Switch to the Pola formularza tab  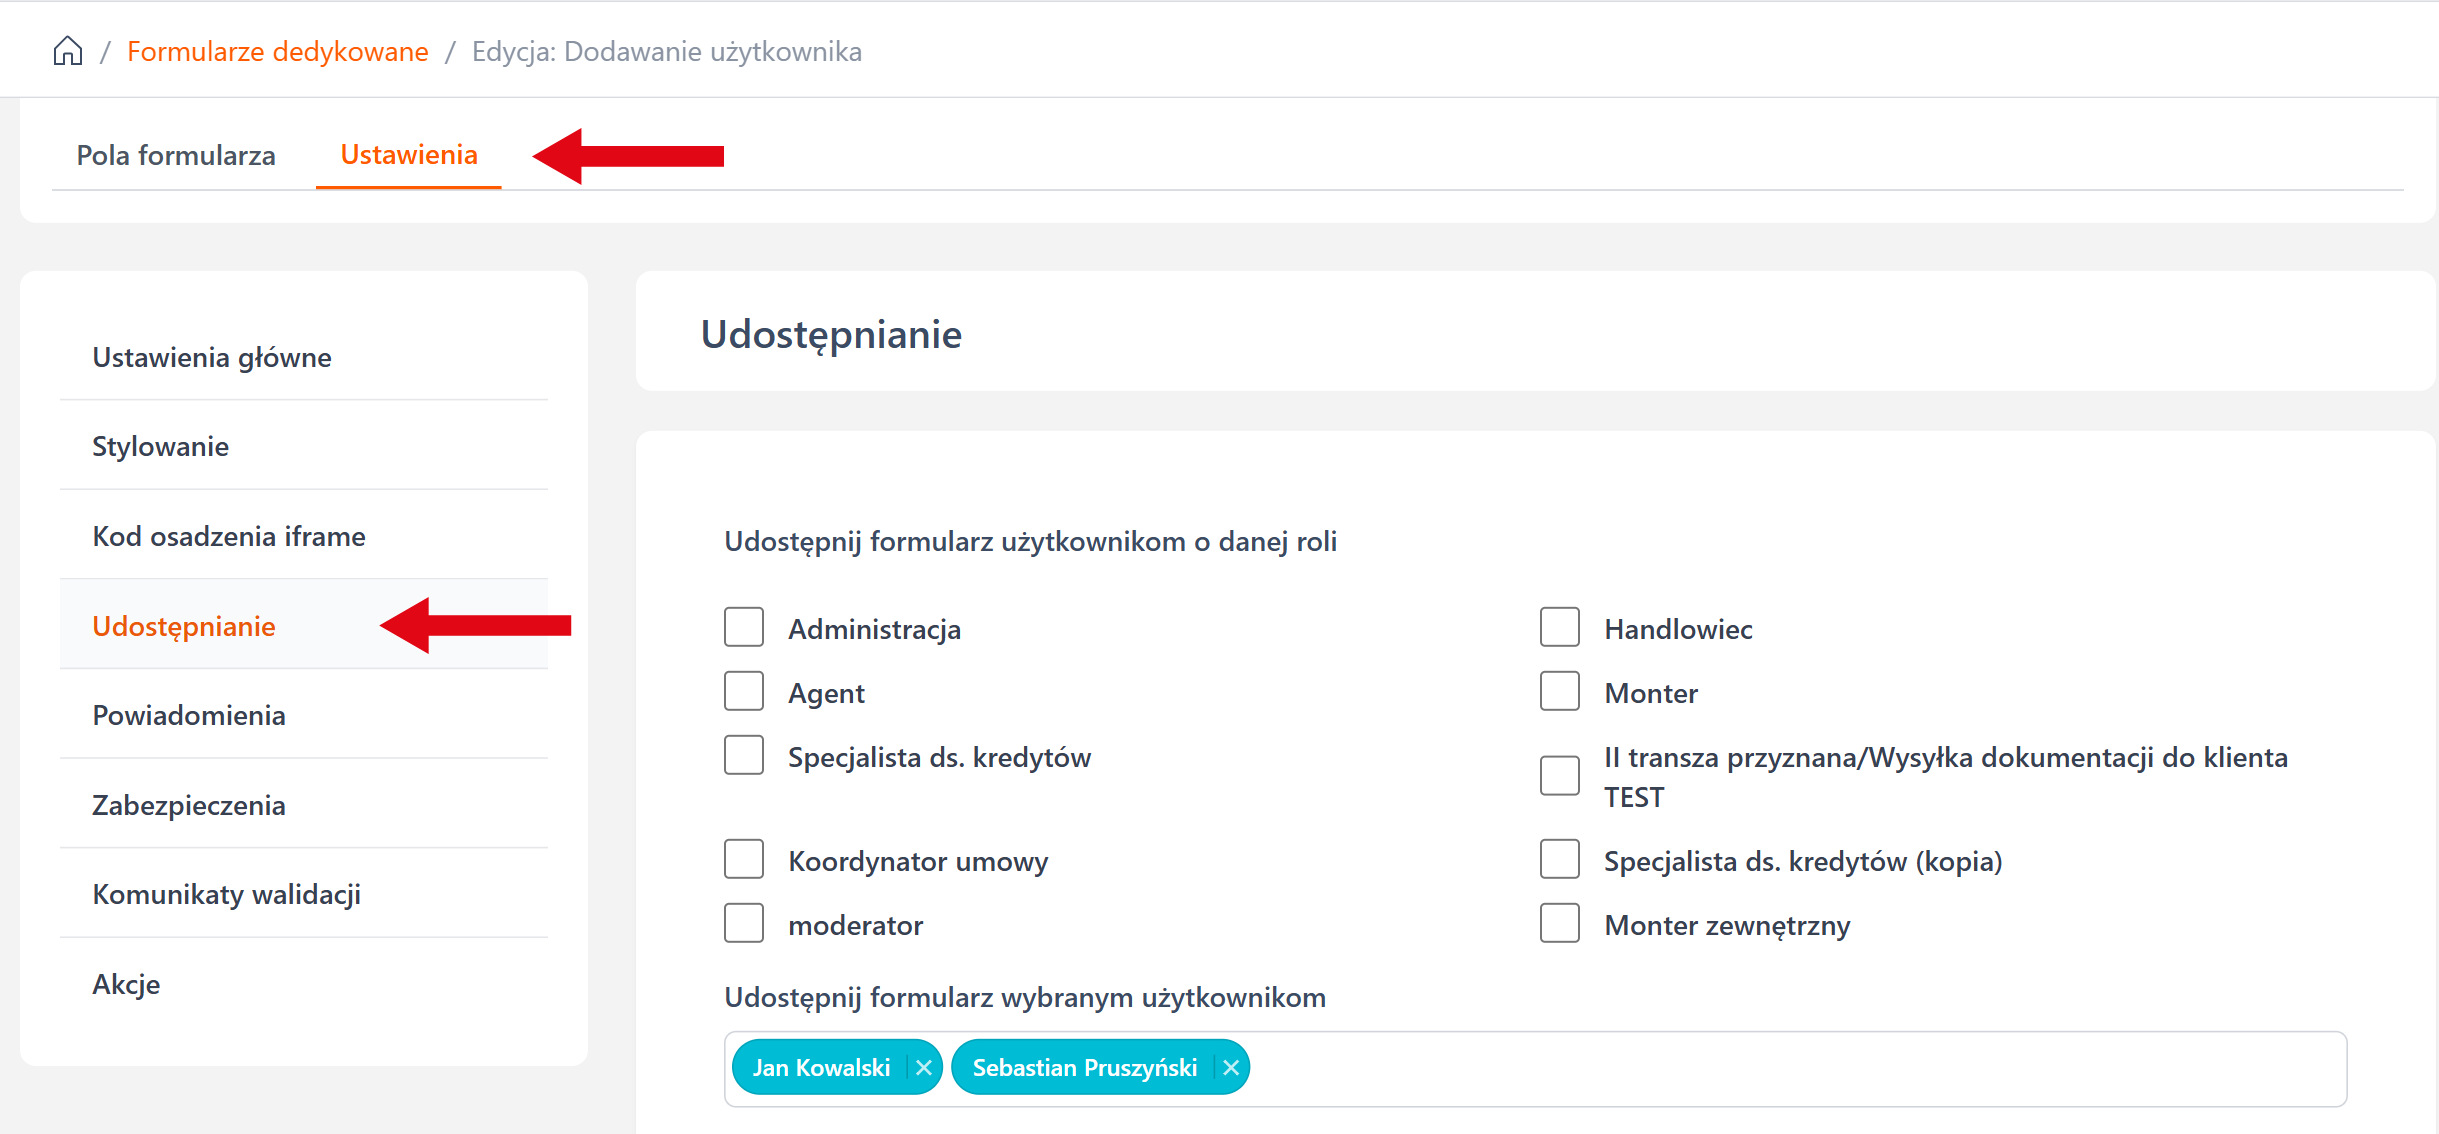click(x=176, y=156)
